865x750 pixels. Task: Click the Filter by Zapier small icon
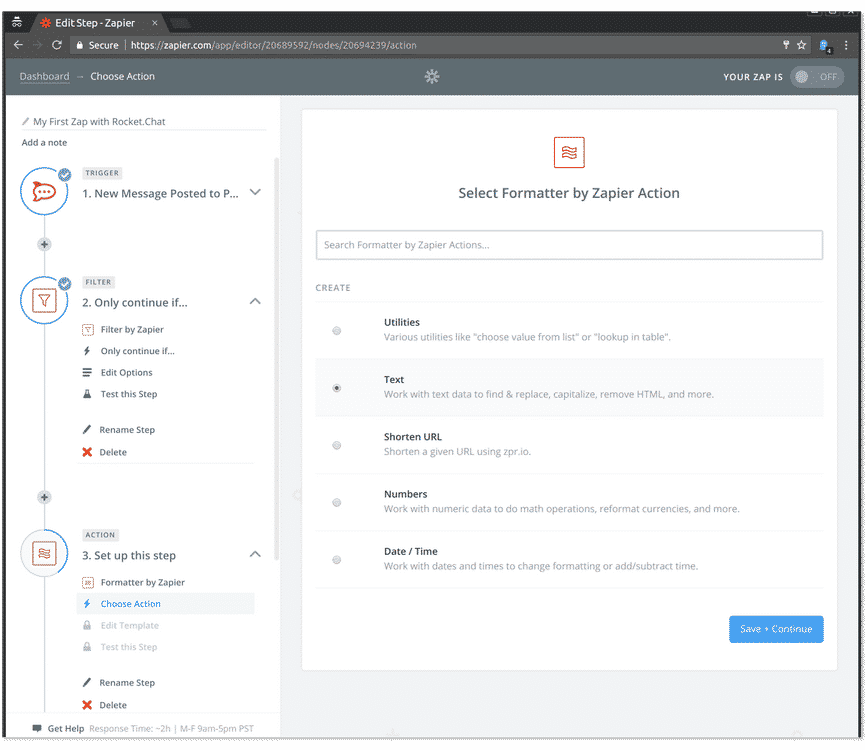pyautogui.click(x=88, y=330)
